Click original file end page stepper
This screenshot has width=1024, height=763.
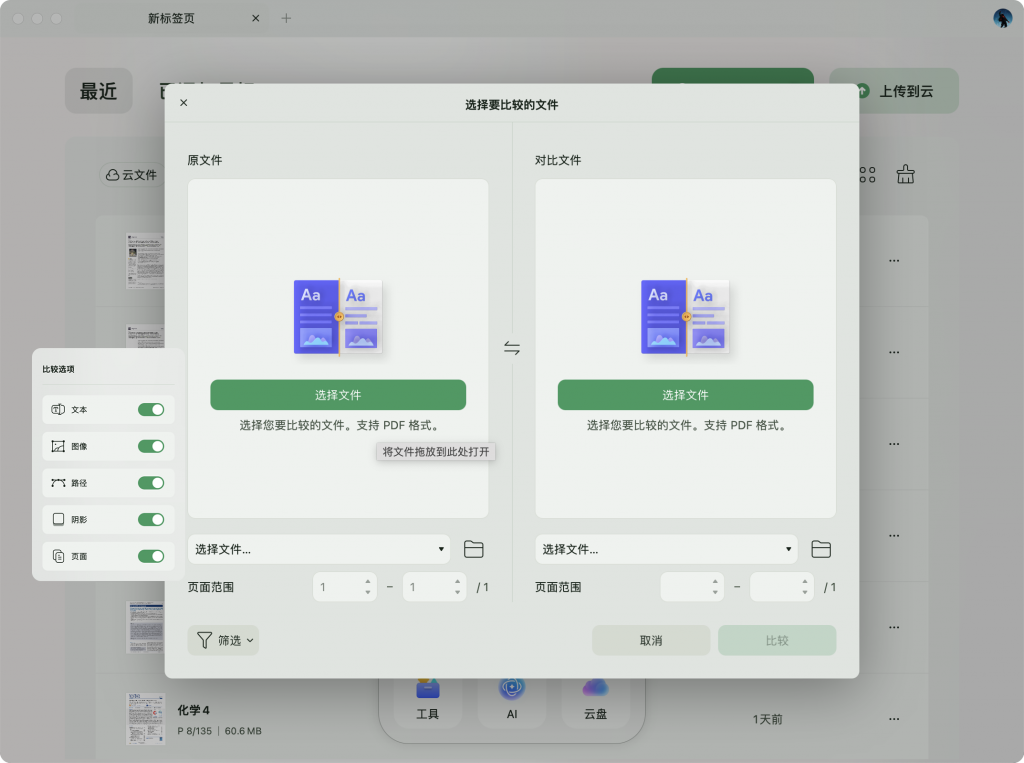click(x=457, y=587)
